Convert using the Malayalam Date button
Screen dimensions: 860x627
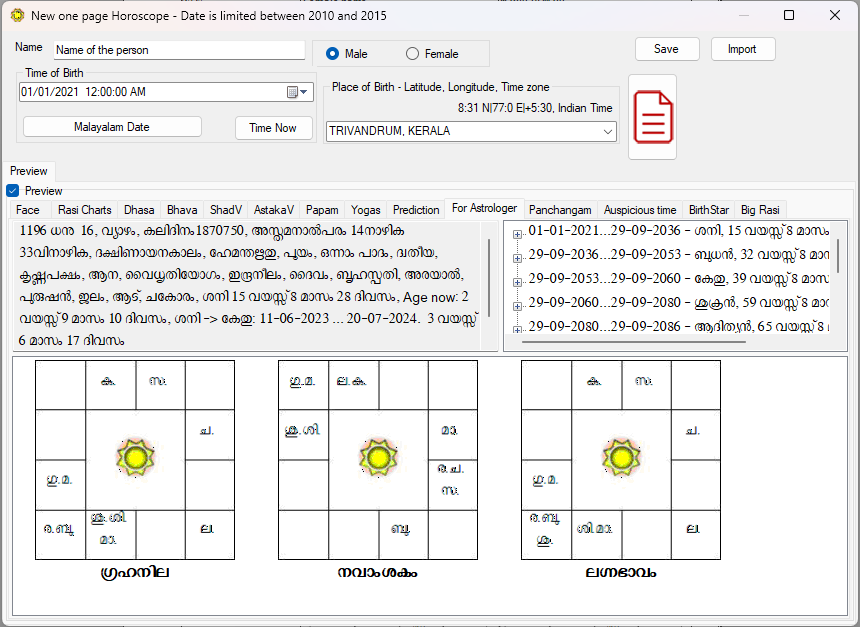coord(111,127)
